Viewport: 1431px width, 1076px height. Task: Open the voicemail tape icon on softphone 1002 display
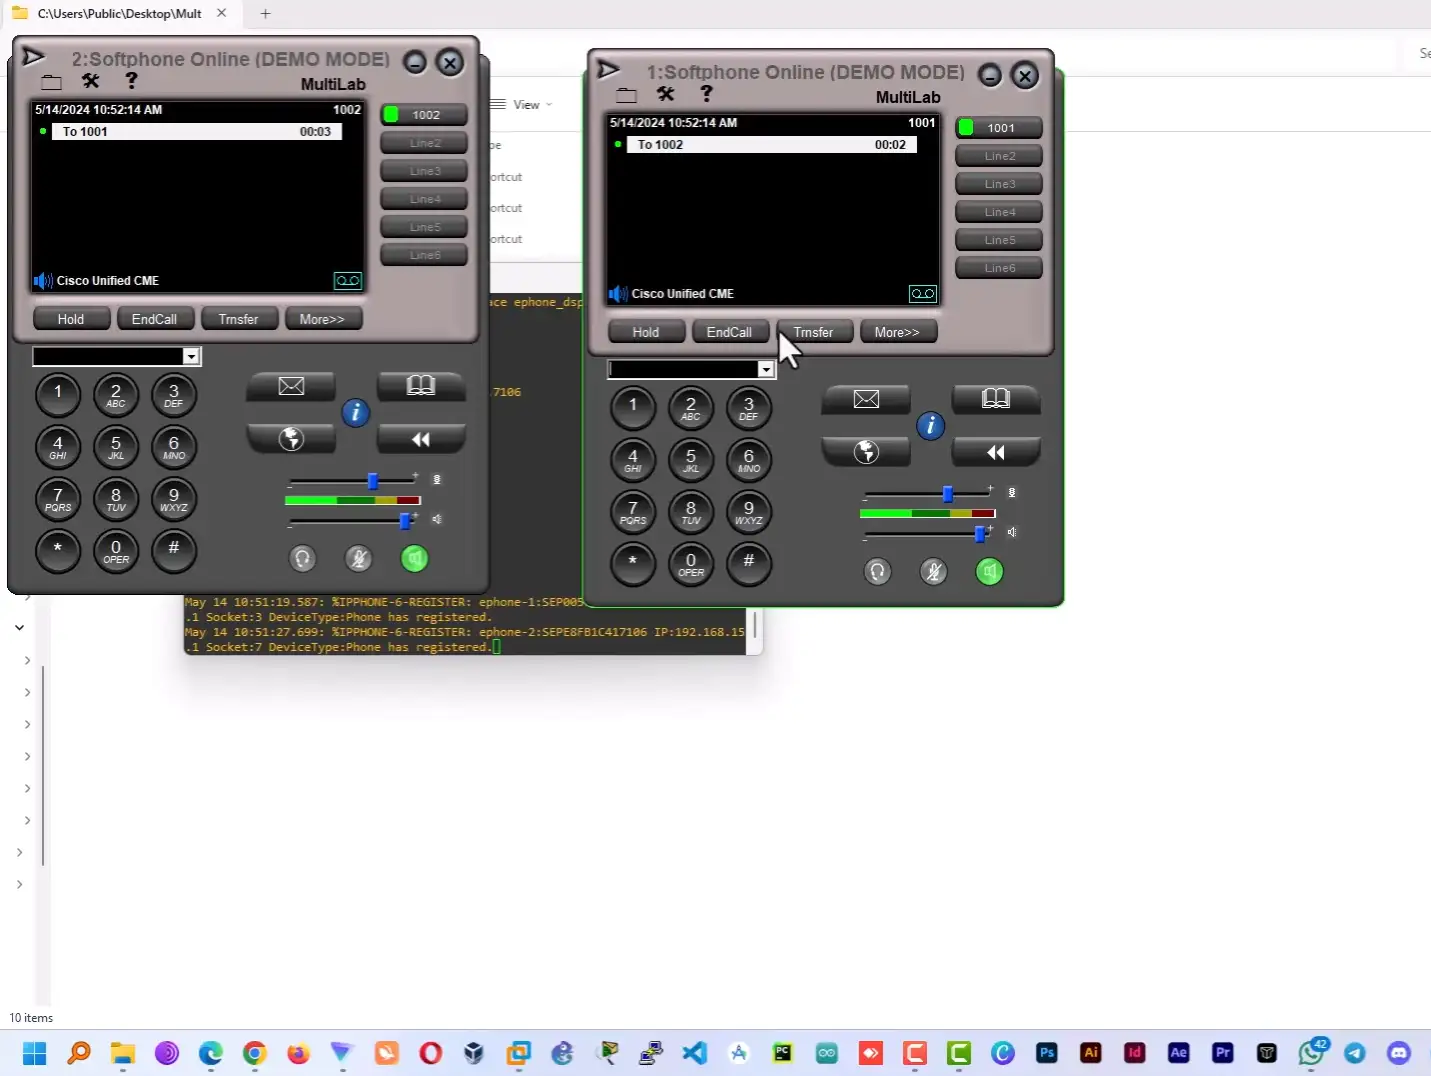[347, 281]
